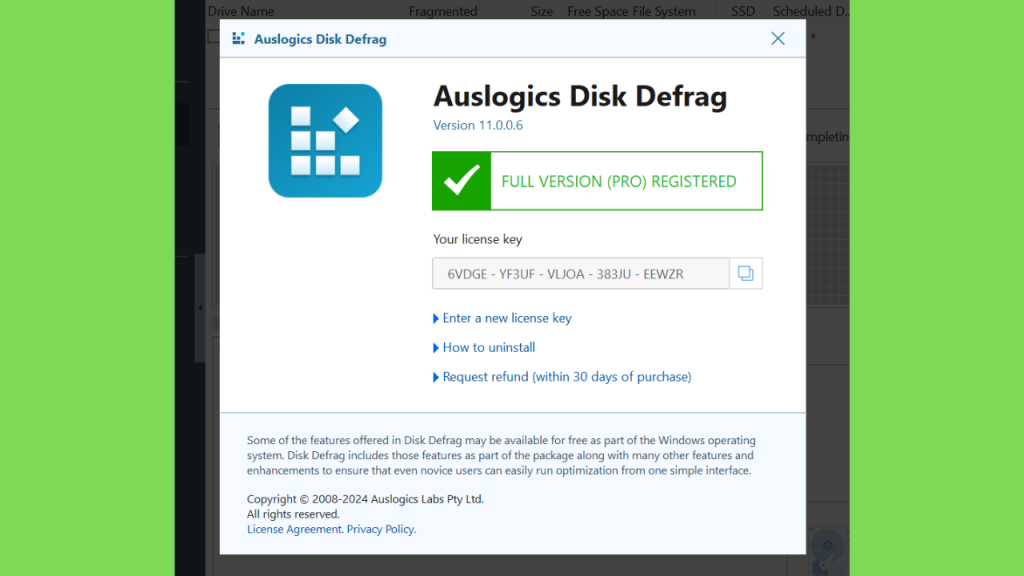Click the FULL VERSION (PRO) REGISTERED banner
The width and height of the screenshot is (1024, 576).
[598, 181]
